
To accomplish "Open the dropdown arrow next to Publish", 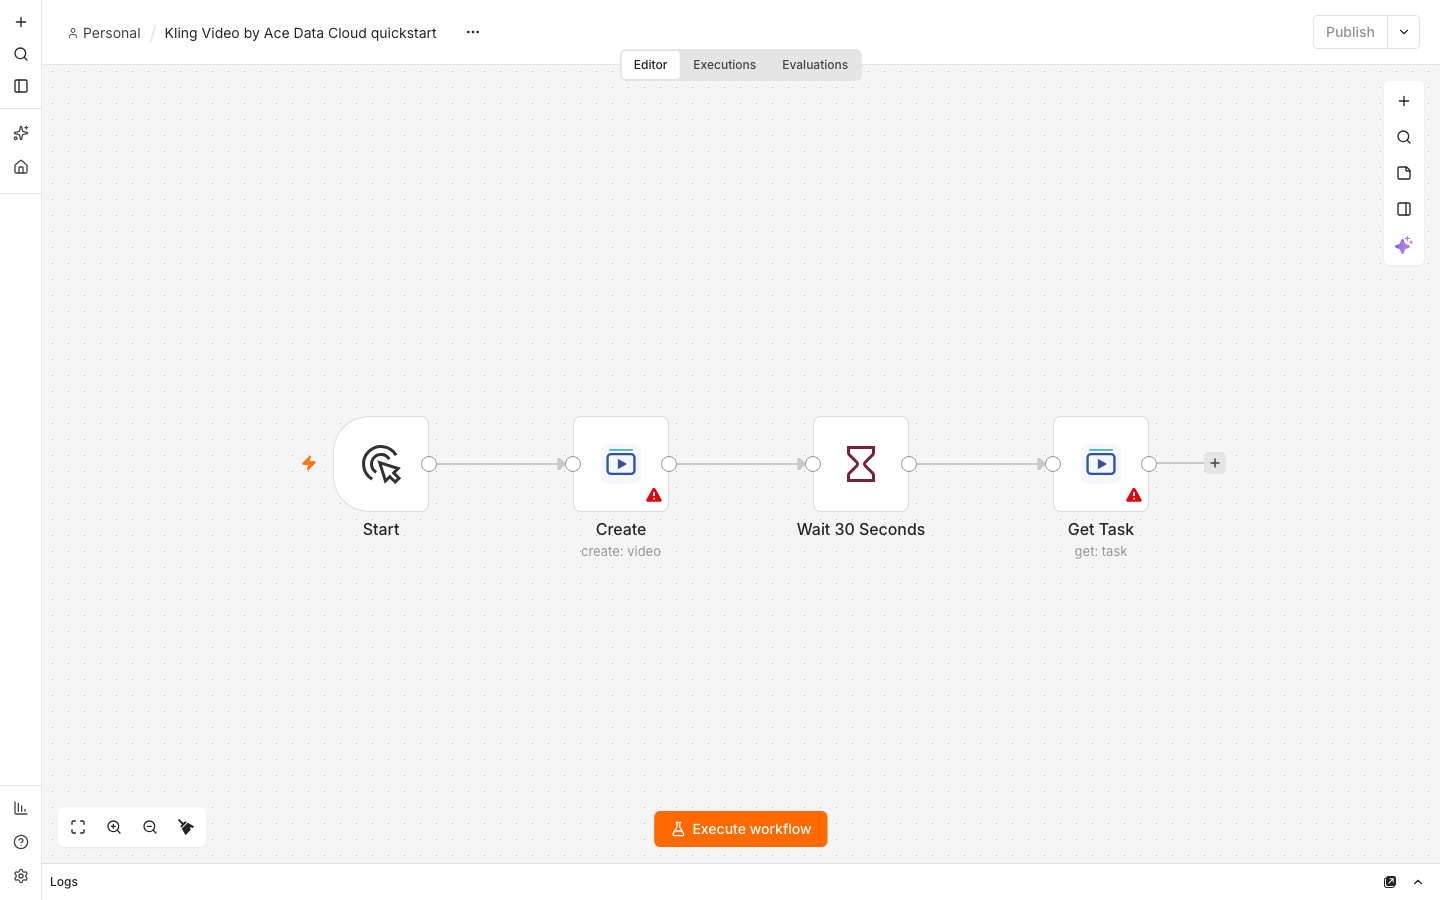I will tap(1404, 32).
